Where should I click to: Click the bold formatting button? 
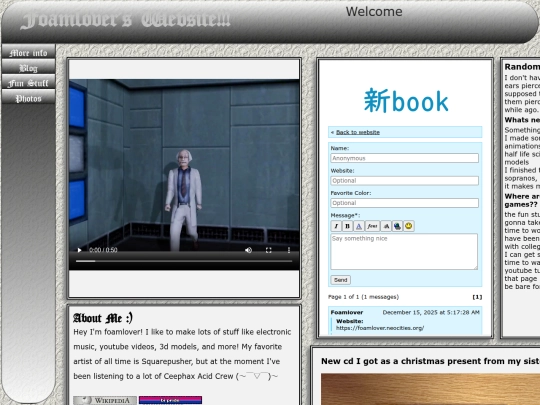[347, 226]
